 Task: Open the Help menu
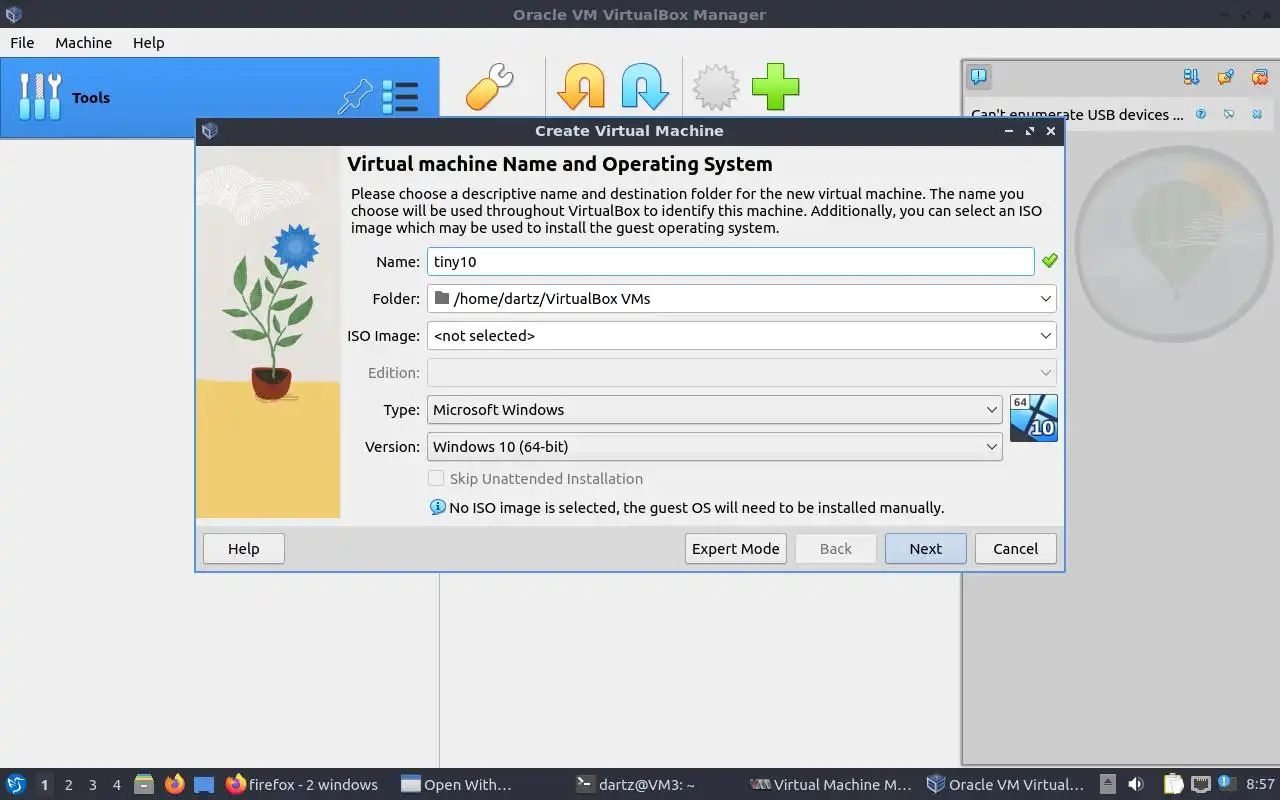click(149, 42)
